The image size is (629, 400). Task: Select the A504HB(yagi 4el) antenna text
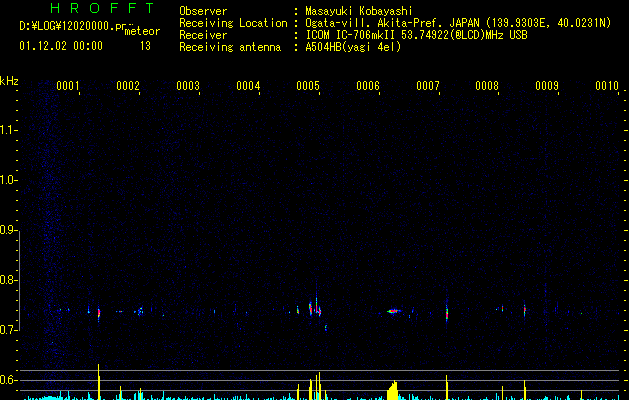tap(353, 47)
